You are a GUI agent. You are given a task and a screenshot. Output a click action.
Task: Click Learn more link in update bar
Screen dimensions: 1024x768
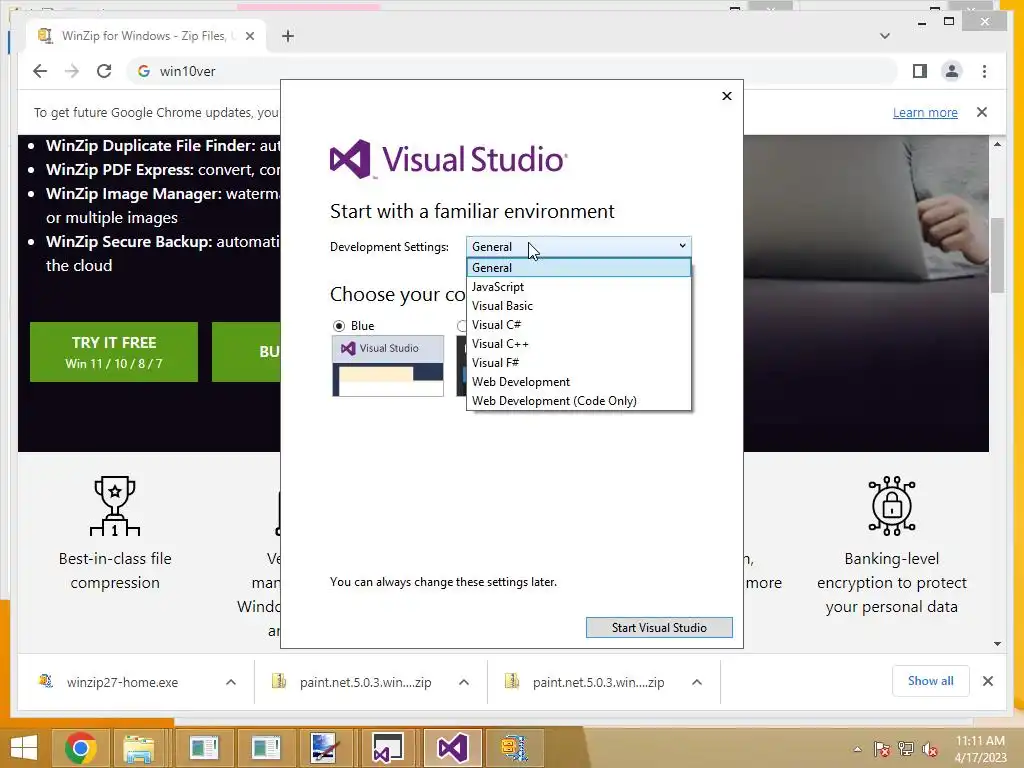[925, 112]
